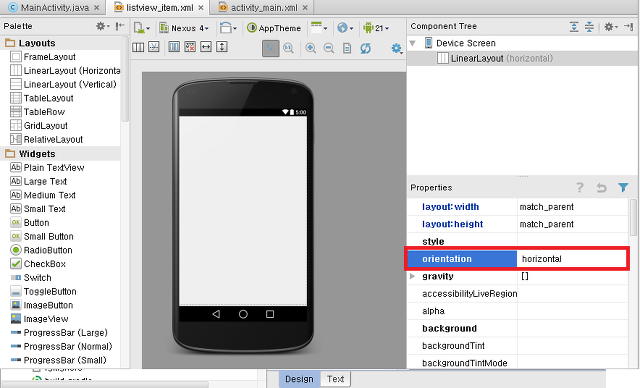The height and width of the screenshot is (388, 640).
Task: Select RelativeLayout in the Palette
Action: pos(46,140)
